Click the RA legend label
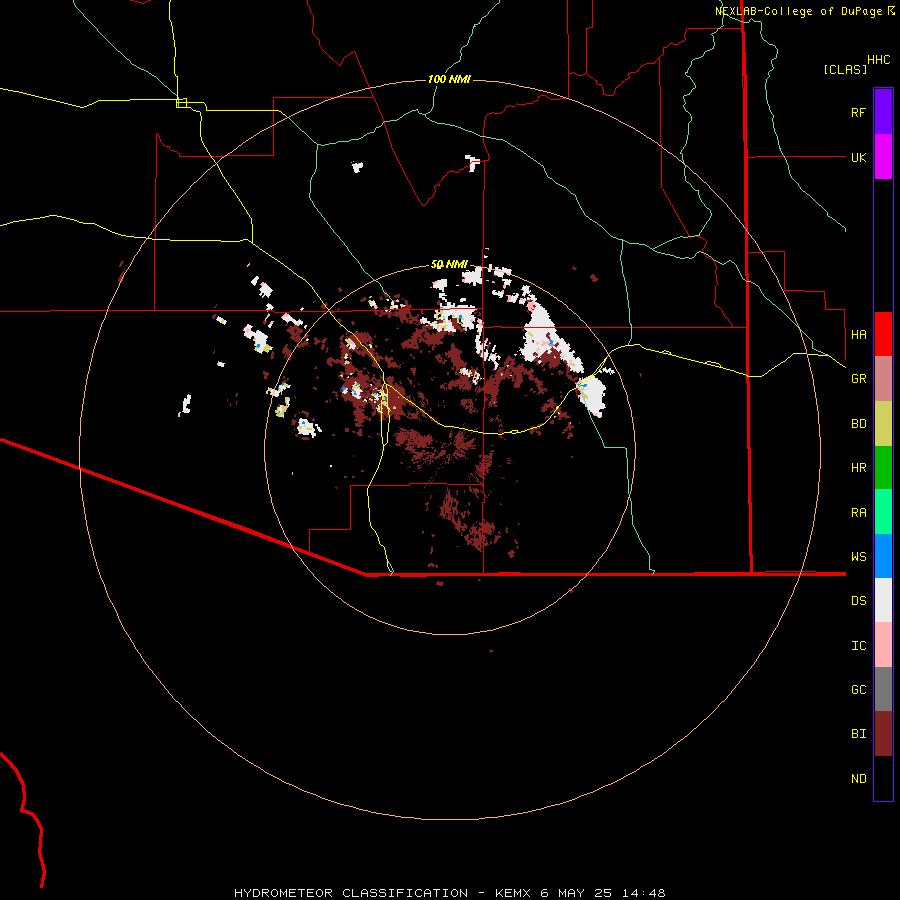This screenshot has height=900, width=900. [x=859, y=513]
